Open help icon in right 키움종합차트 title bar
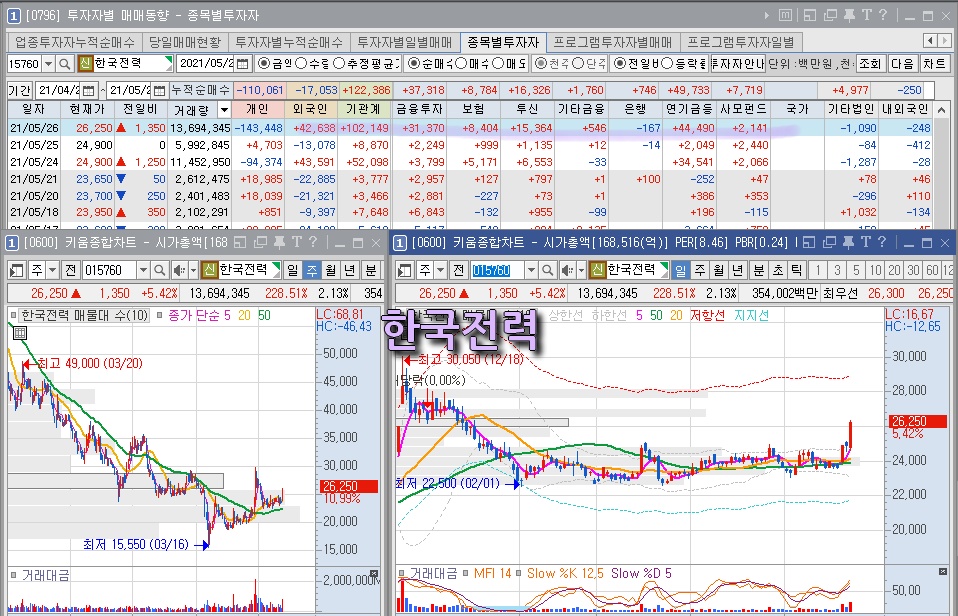958x616 pixels. coord(882,243)
